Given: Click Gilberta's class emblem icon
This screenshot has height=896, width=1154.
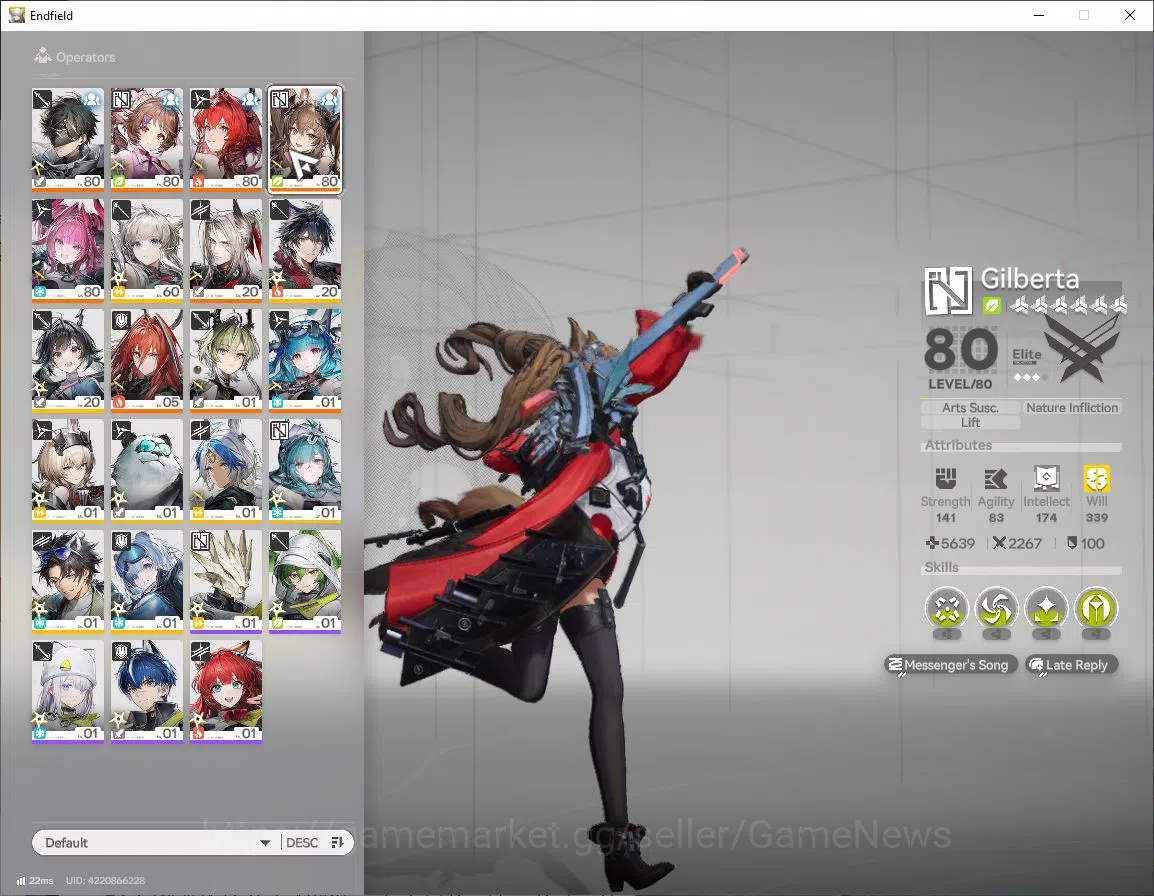Looking at the screenshot, I should click(x=948, y=291).
